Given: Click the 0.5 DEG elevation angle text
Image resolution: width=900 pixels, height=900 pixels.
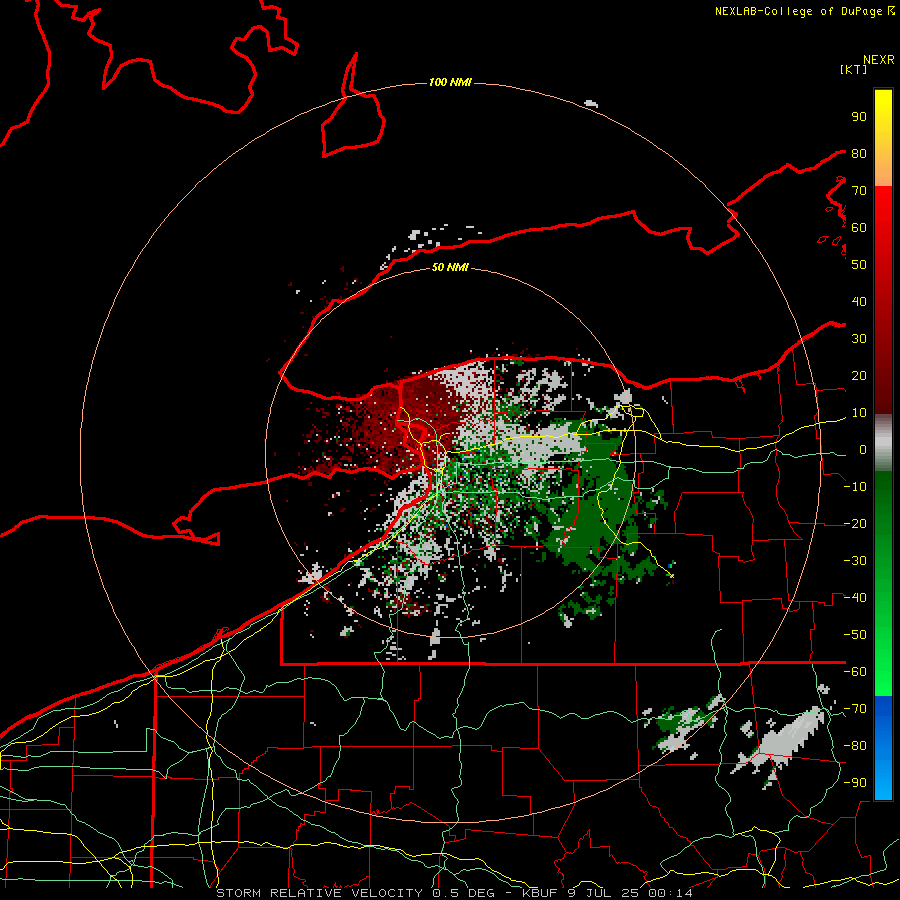Looking at the screenshot, I should (x=464, y=893).
